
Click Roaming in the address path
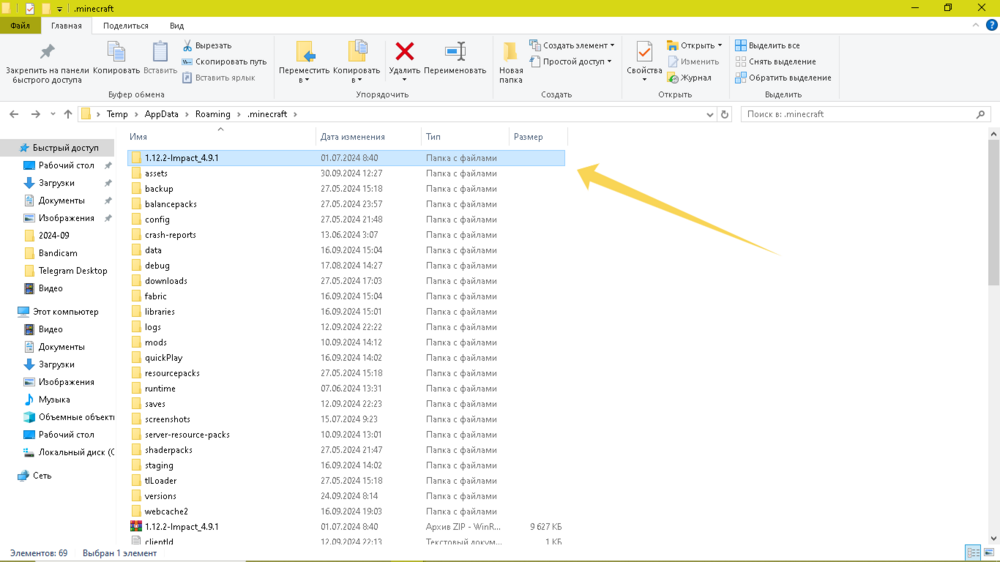212,114
